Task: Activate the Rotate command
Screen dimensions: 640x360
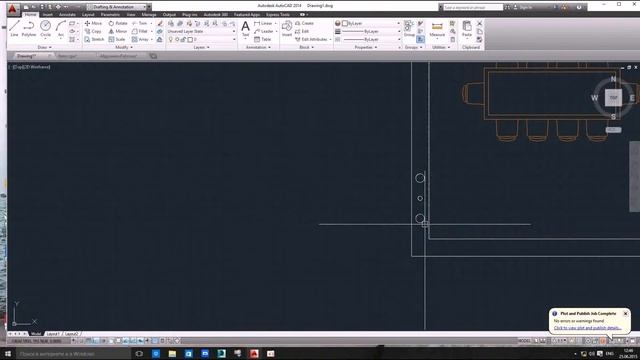Action: click(118, 23)
